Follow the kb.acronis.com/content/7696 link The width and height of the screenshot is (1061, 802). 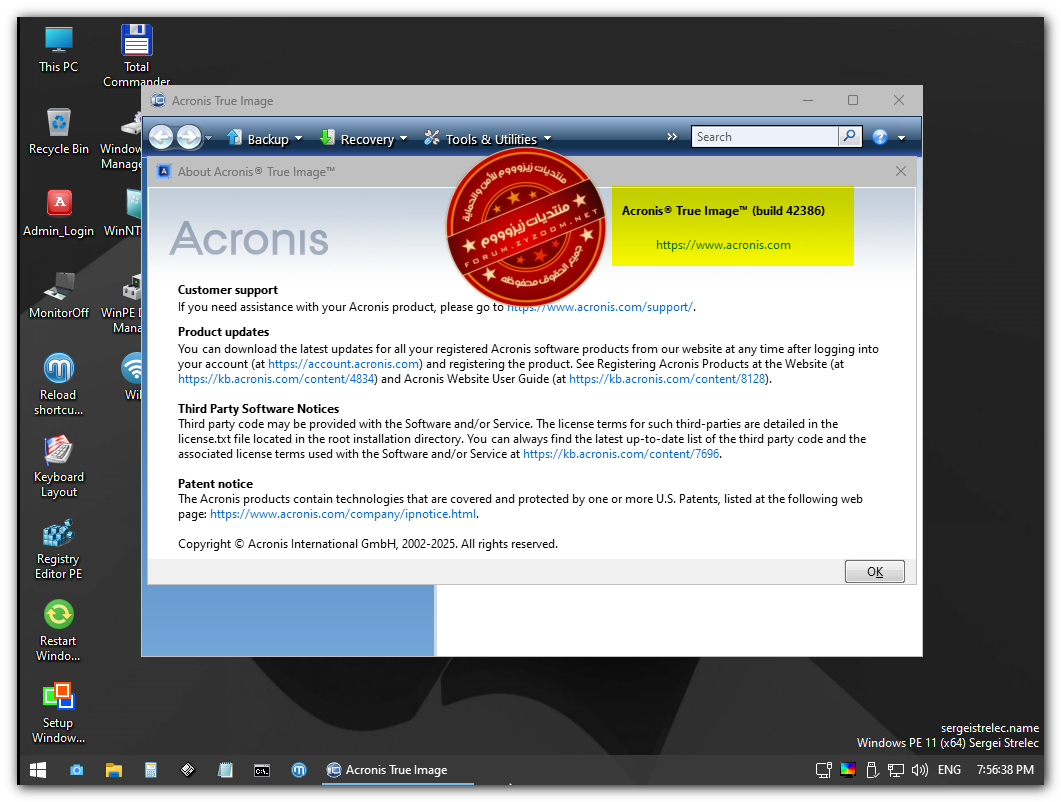(x=620, y=454)
